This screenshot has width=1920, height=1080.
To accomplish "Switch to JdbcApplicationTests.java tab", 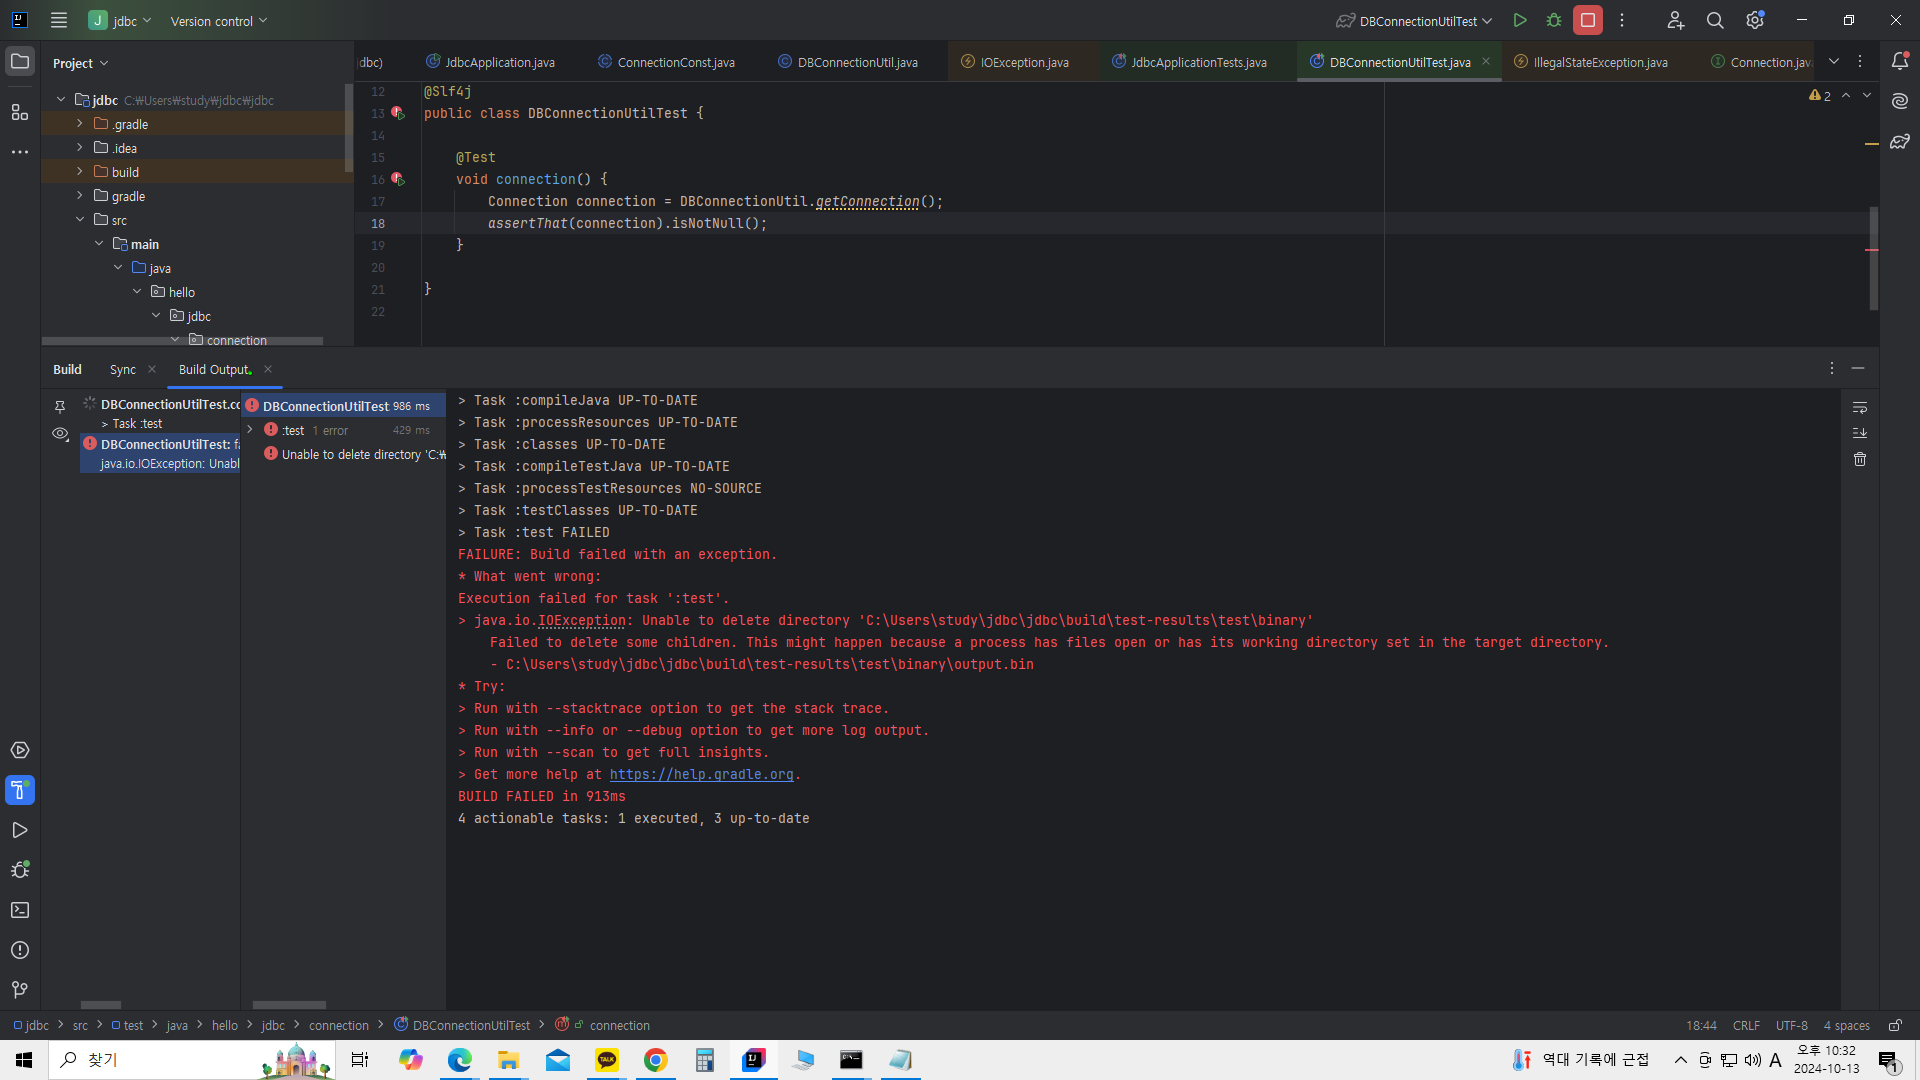I will (1189, 62).
